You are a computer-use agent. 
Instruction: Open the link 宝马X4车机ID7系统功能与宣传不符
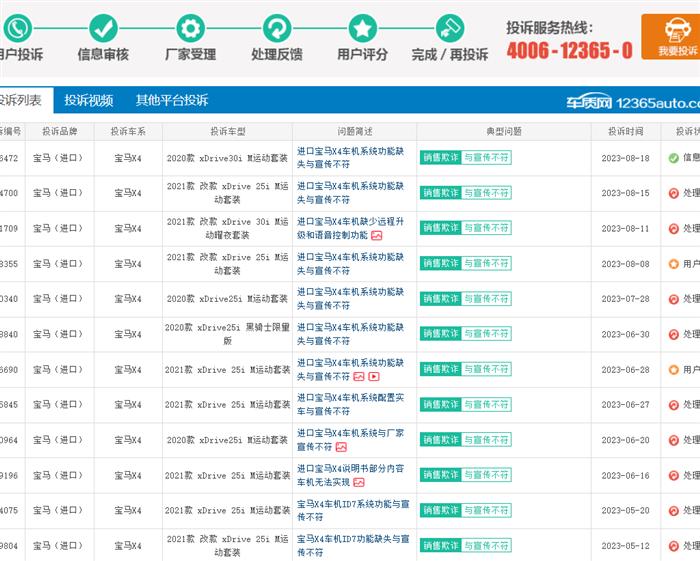pos(353,511)
